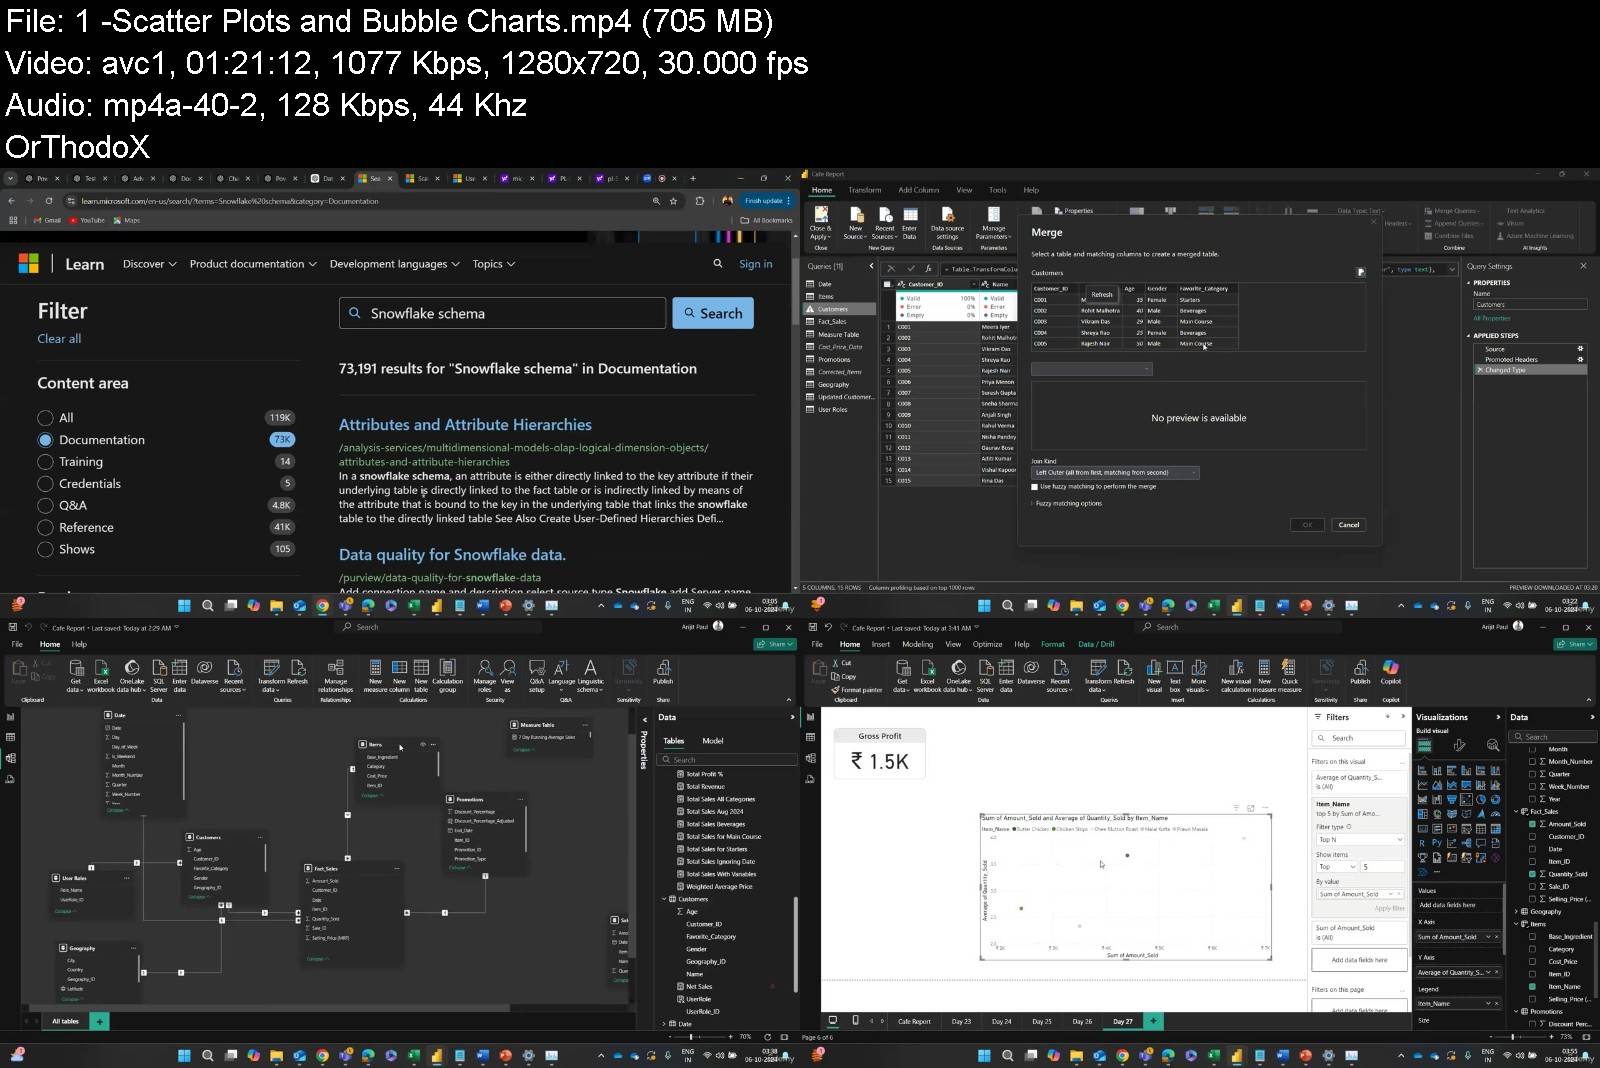Add a new report page with plus icon
Viewport: 1600px width, 1068px height.
coord(1153,1021)
